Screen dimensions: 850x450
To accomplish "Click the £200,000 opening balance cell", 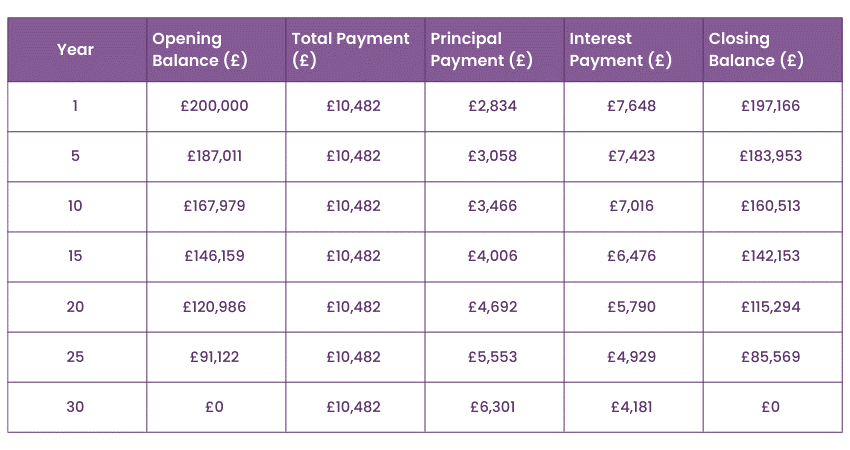I will 216,106.
